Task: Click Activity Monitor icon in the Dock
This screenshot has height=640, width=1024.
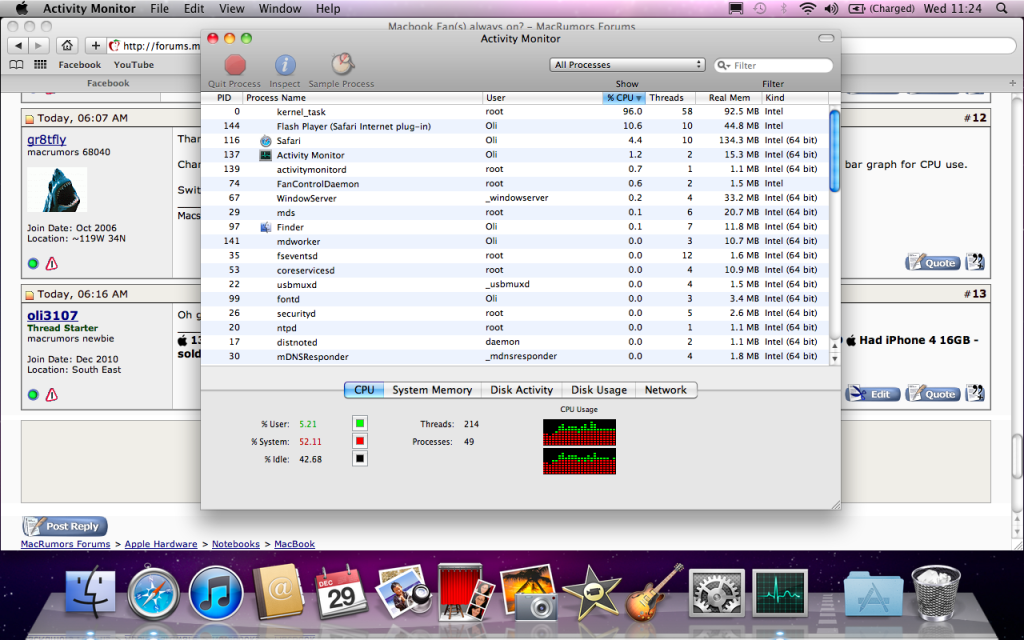Action: coord(780,593)
